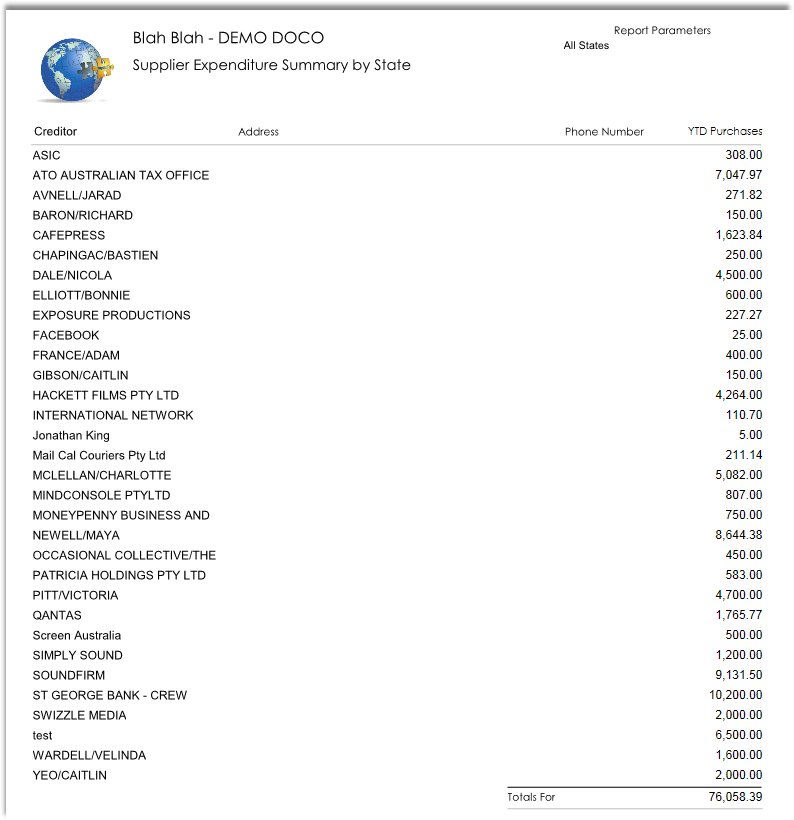Select the ASIC creditor row
The width and height of the screenshot is (794, 820).
[397, 155]
